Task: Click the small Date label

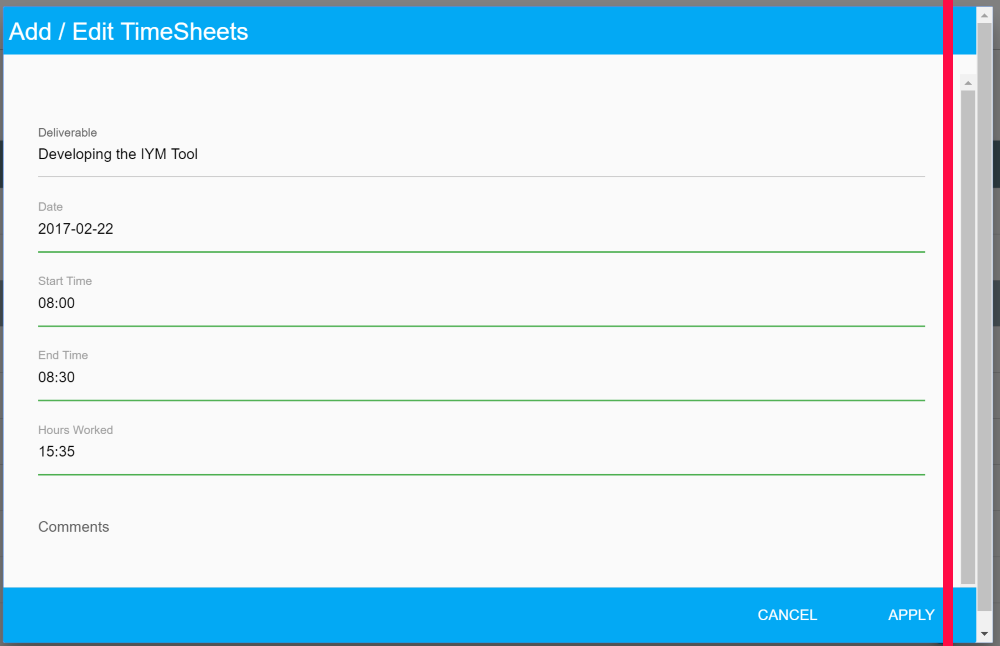Action: [x=50, y=207]
